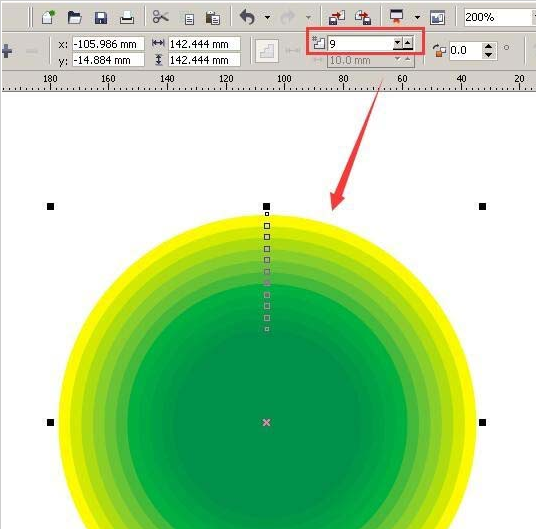Undo the last action

coord(247,17)
